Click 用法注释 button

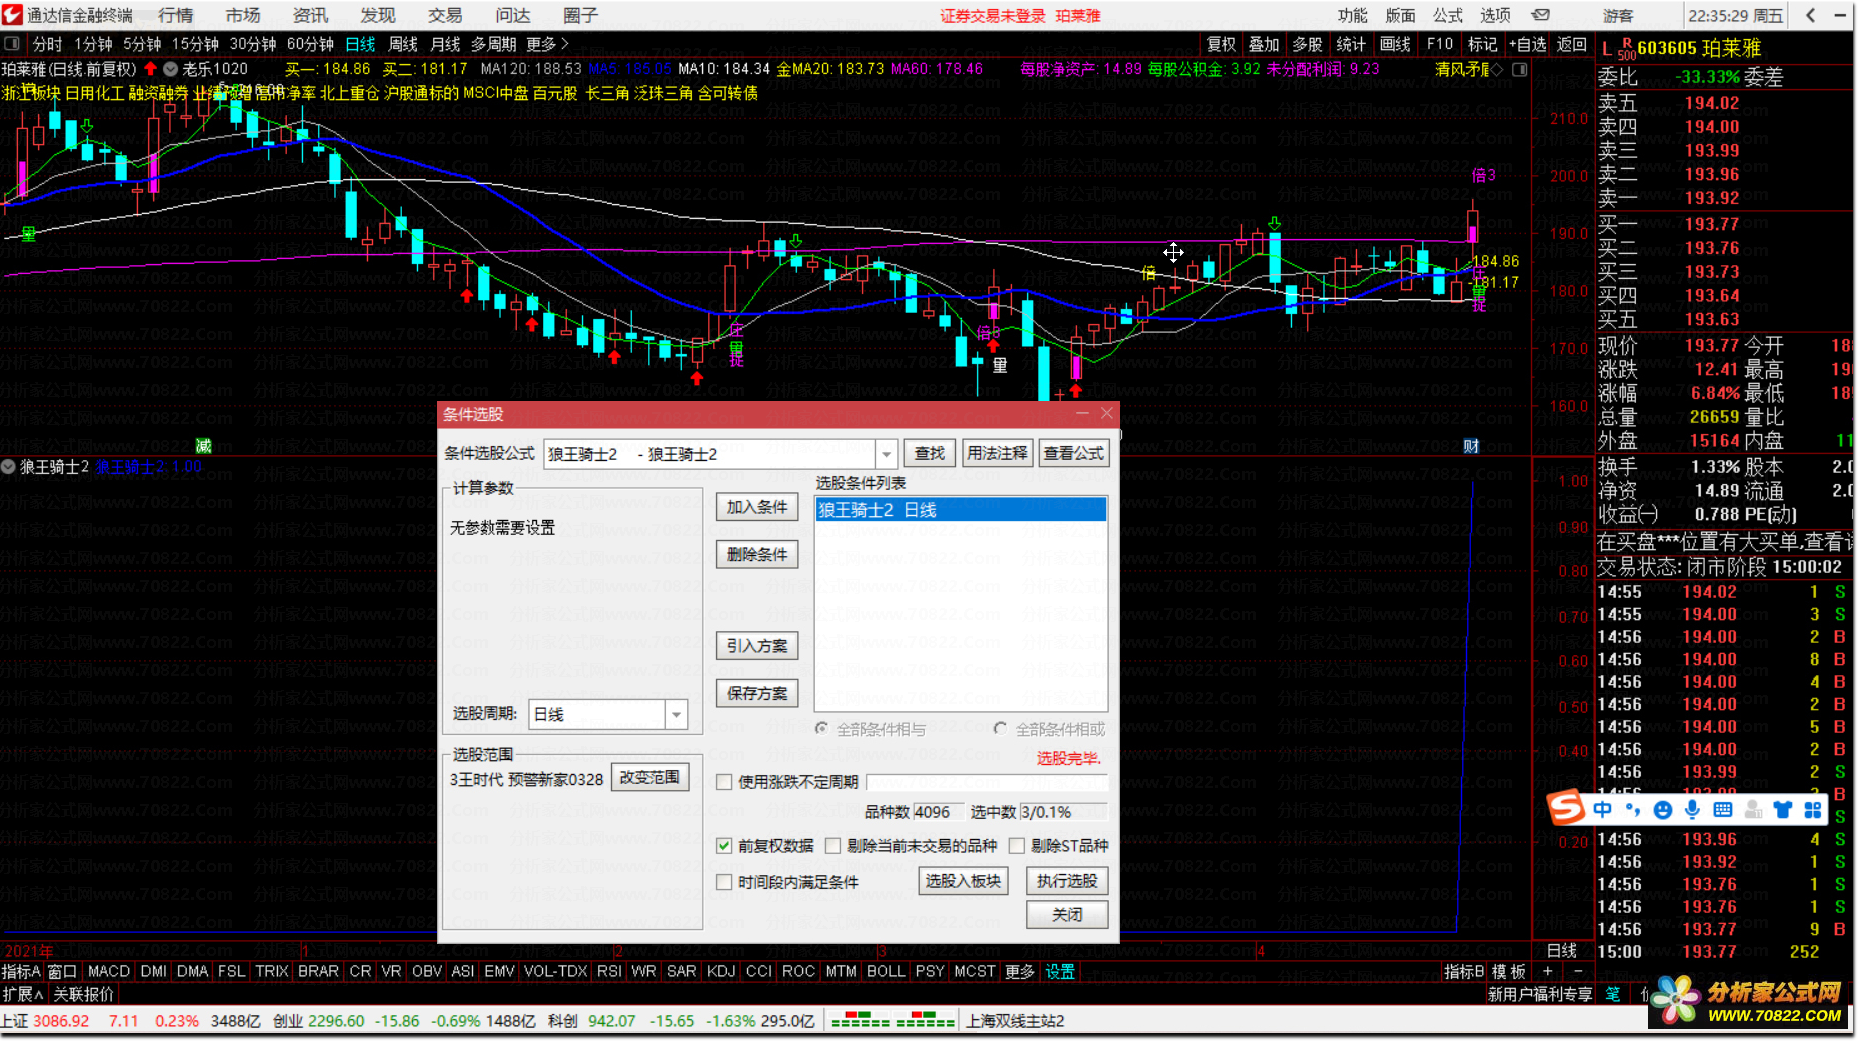[x=997, y=453]
